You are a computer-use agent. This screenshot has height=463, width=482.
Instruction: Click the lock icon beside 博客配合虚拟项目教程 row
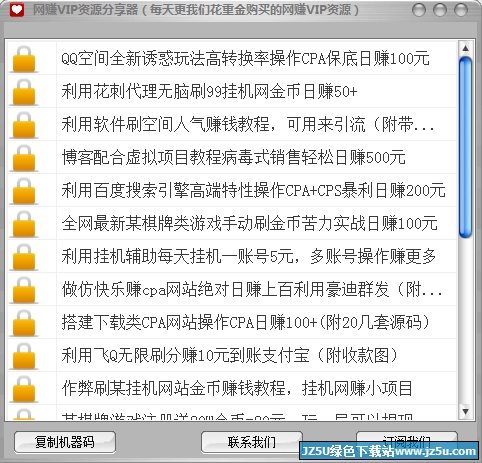(24, 158)
